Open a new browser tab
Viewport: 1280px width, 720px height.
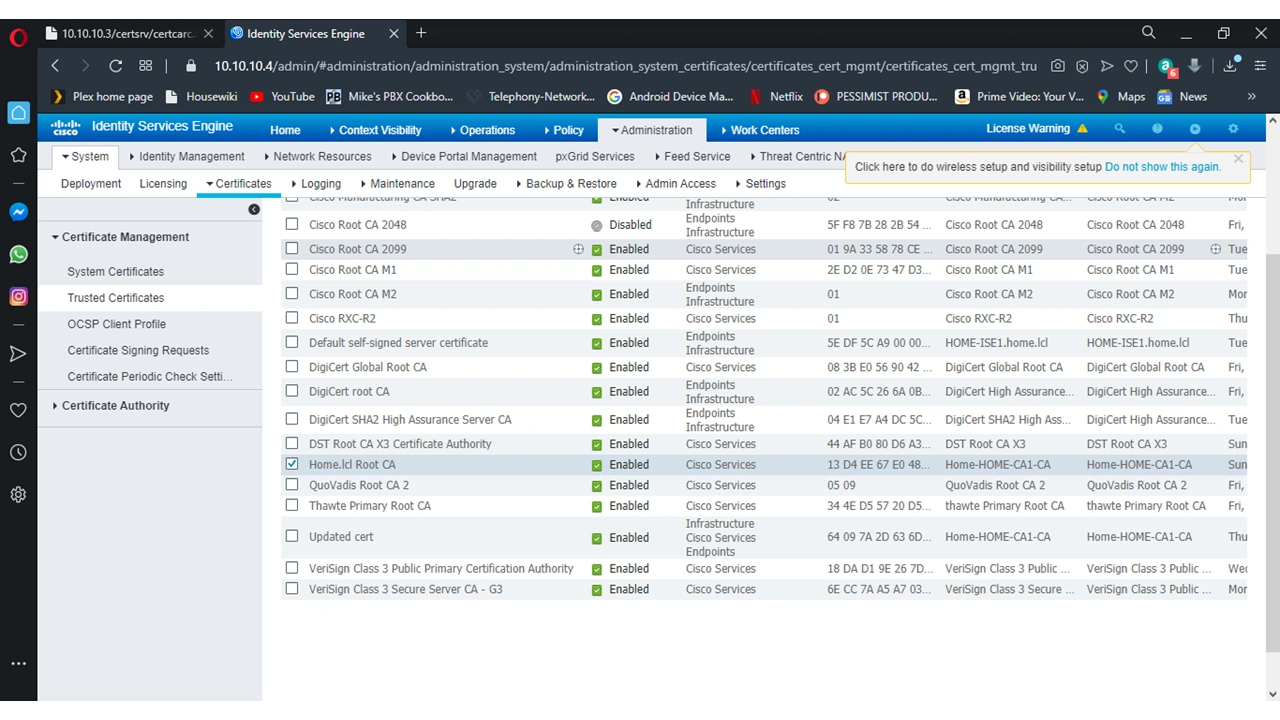point(421,33)
